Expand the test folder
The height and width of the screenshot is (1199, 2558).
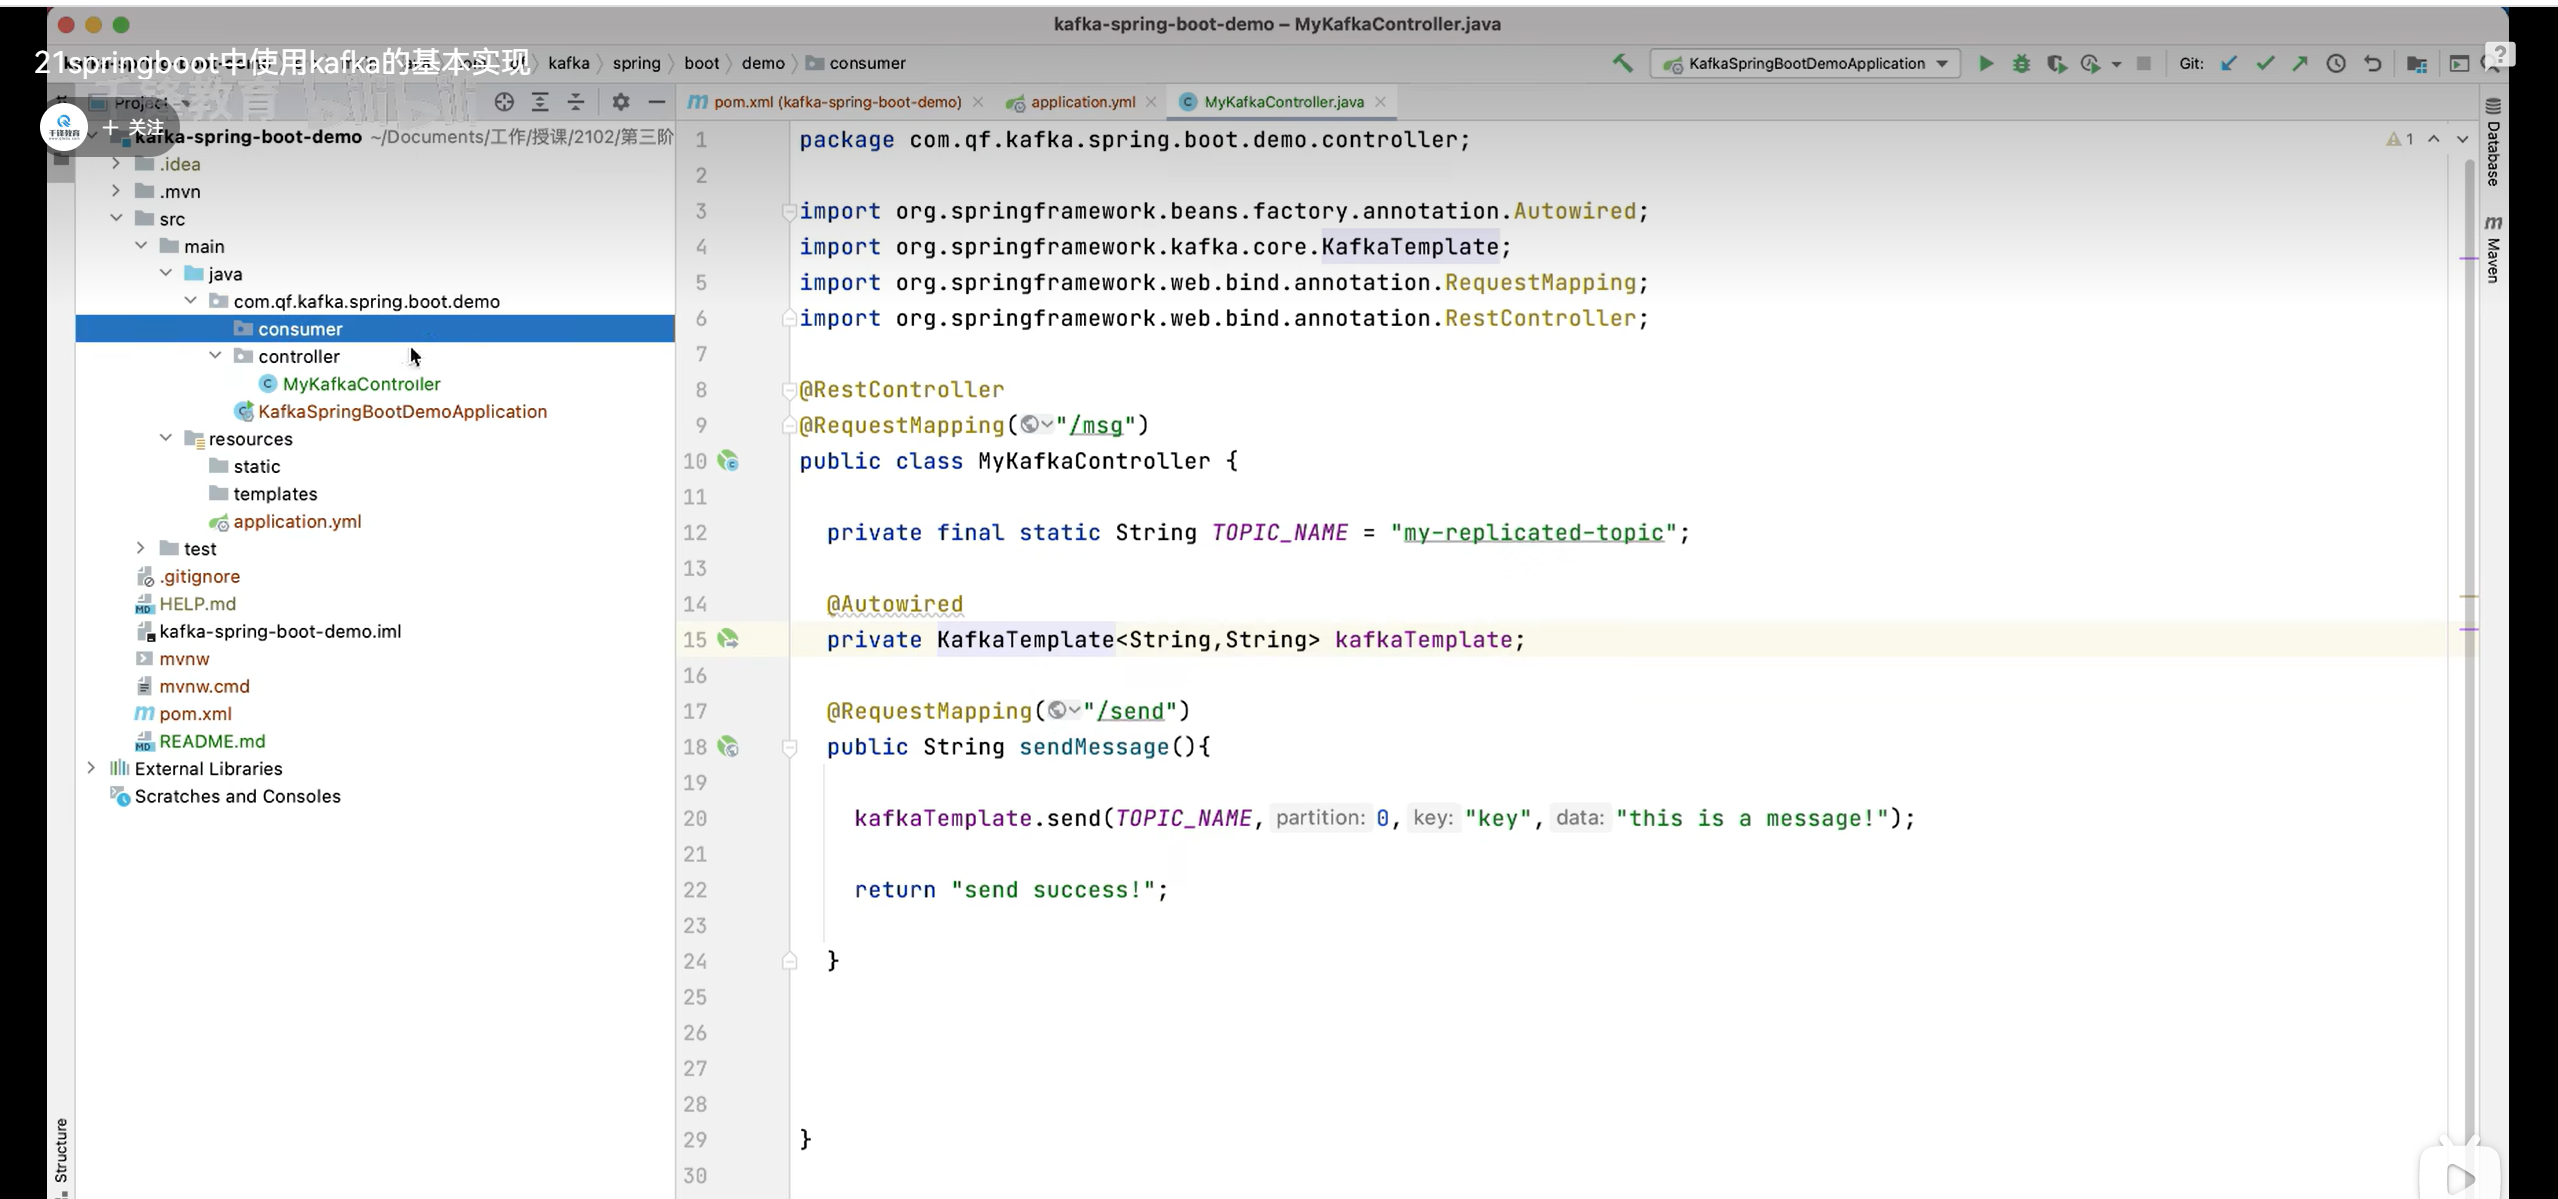[141, 548]
